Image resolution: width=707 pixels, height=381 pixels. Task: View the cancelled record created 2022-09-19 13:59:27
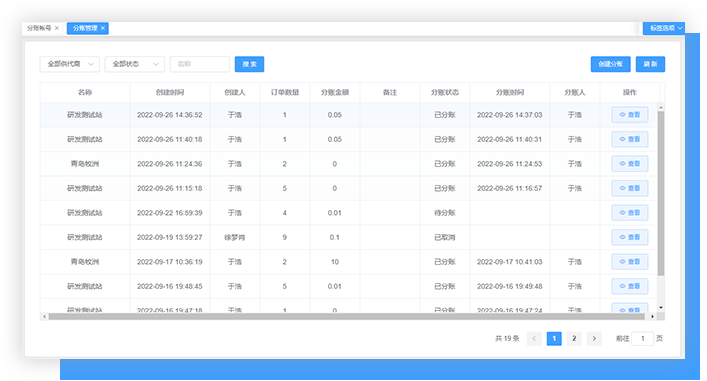(629, 237)
